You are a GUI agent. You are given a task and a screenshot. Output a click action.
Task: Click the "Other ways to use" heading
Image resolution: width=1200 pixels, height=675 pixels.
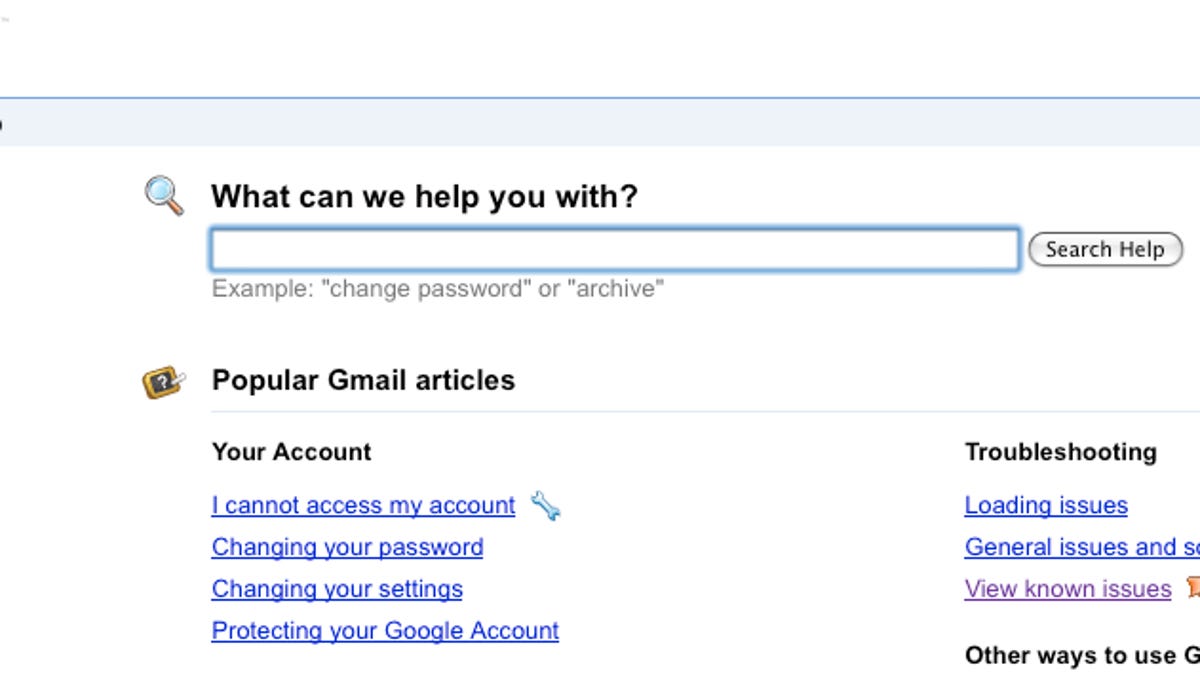[1081, 656]
